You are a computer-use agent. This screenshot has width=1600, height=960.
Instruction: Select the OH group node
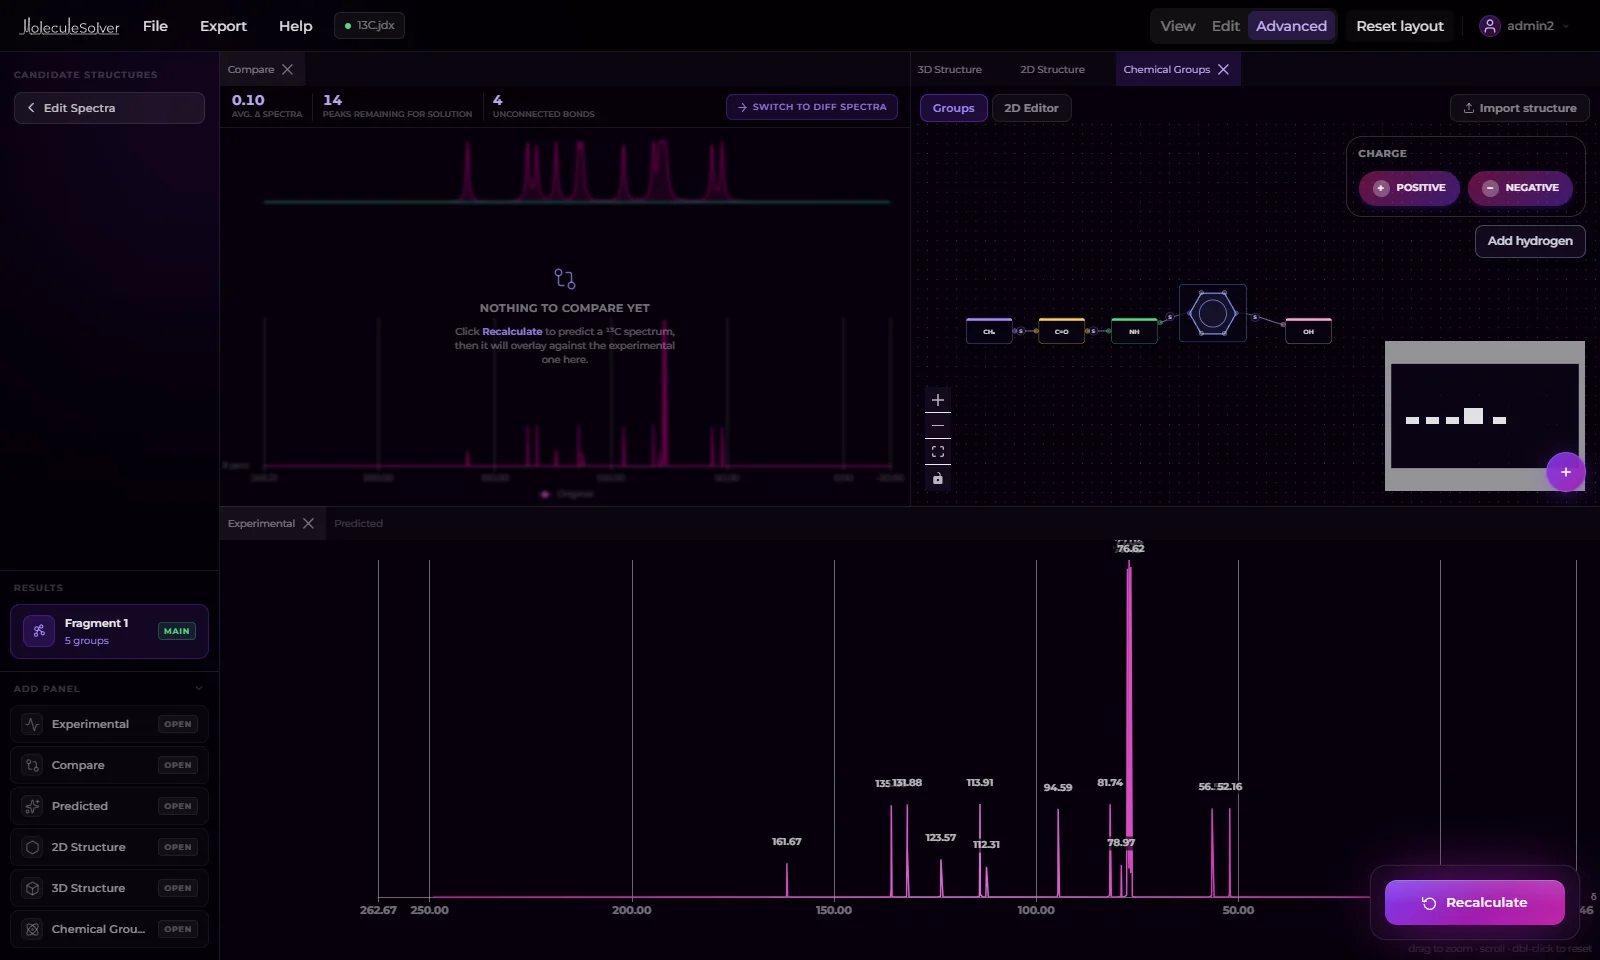(x=1308, y=331)
